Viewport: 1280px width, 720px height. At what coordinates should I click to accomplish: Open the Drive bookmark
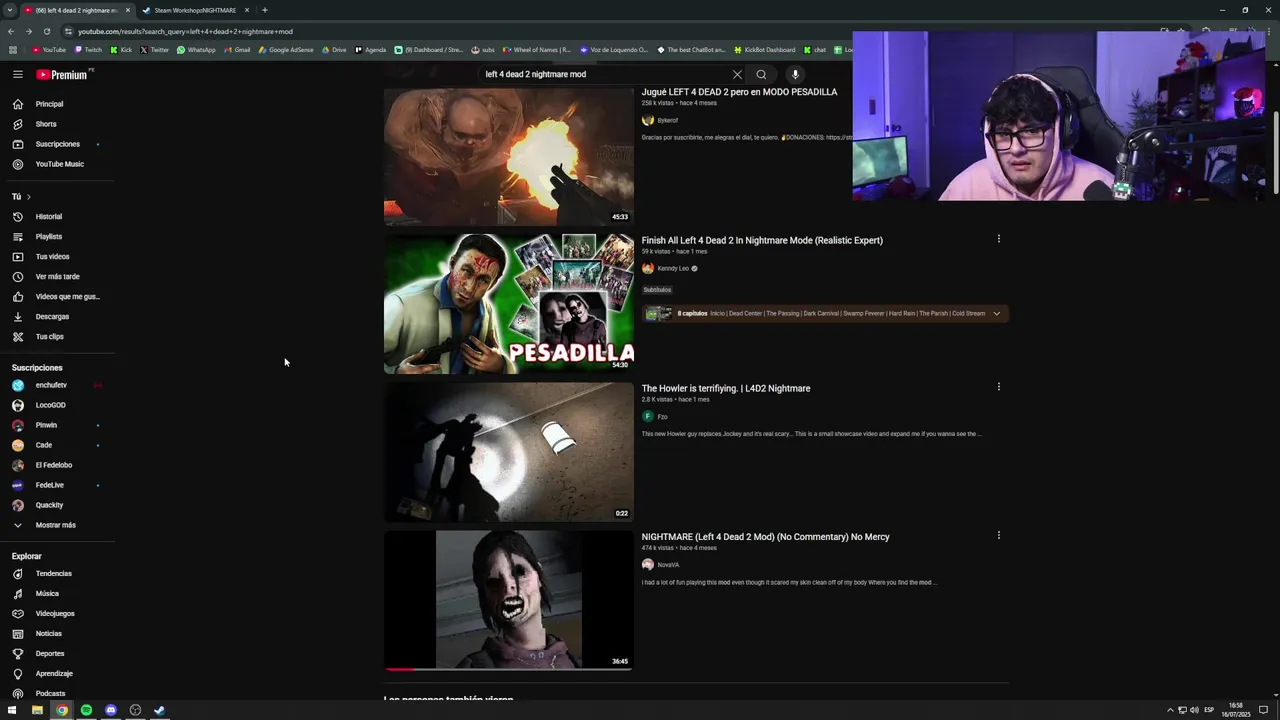(334, 50)
